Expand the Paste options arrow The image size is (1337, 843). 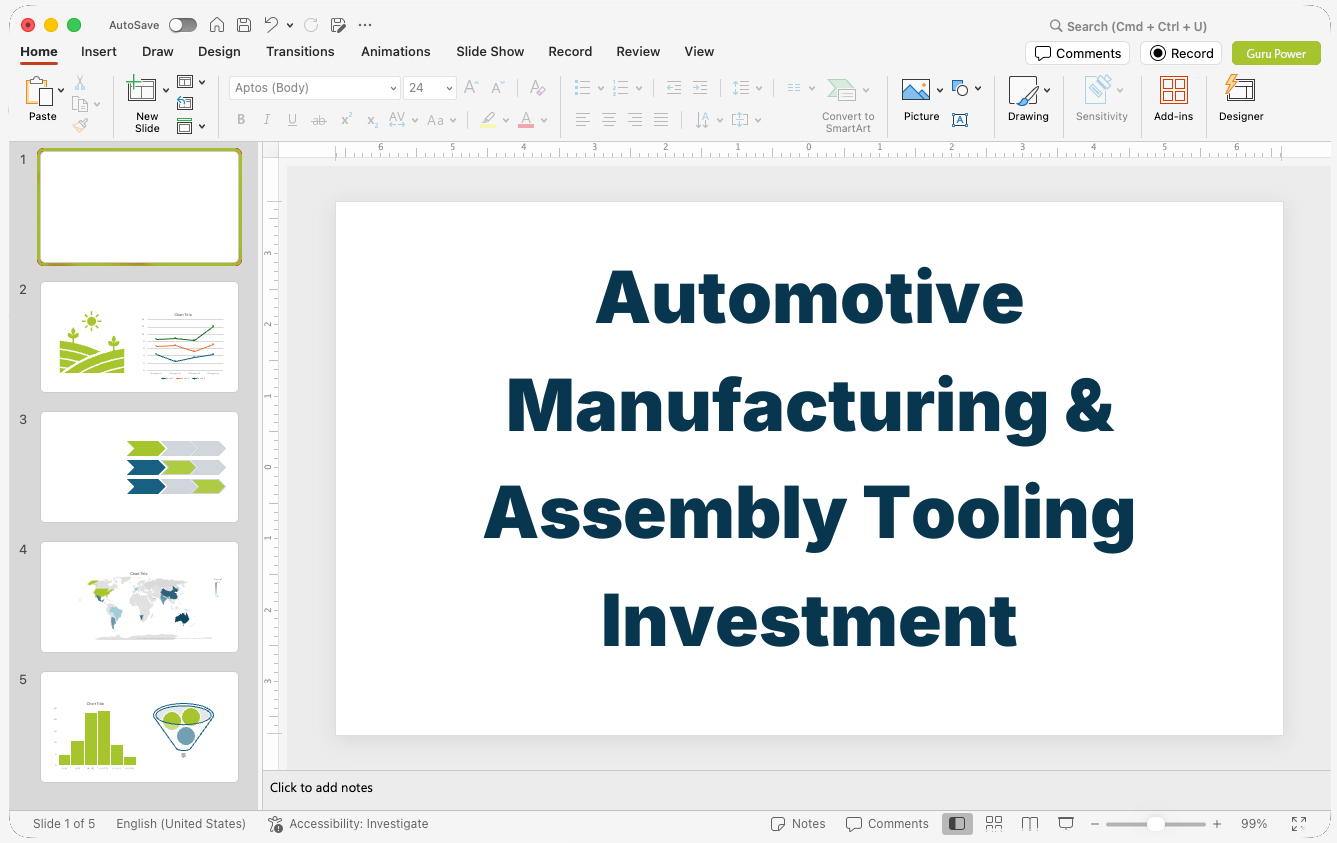coord(62,91)
